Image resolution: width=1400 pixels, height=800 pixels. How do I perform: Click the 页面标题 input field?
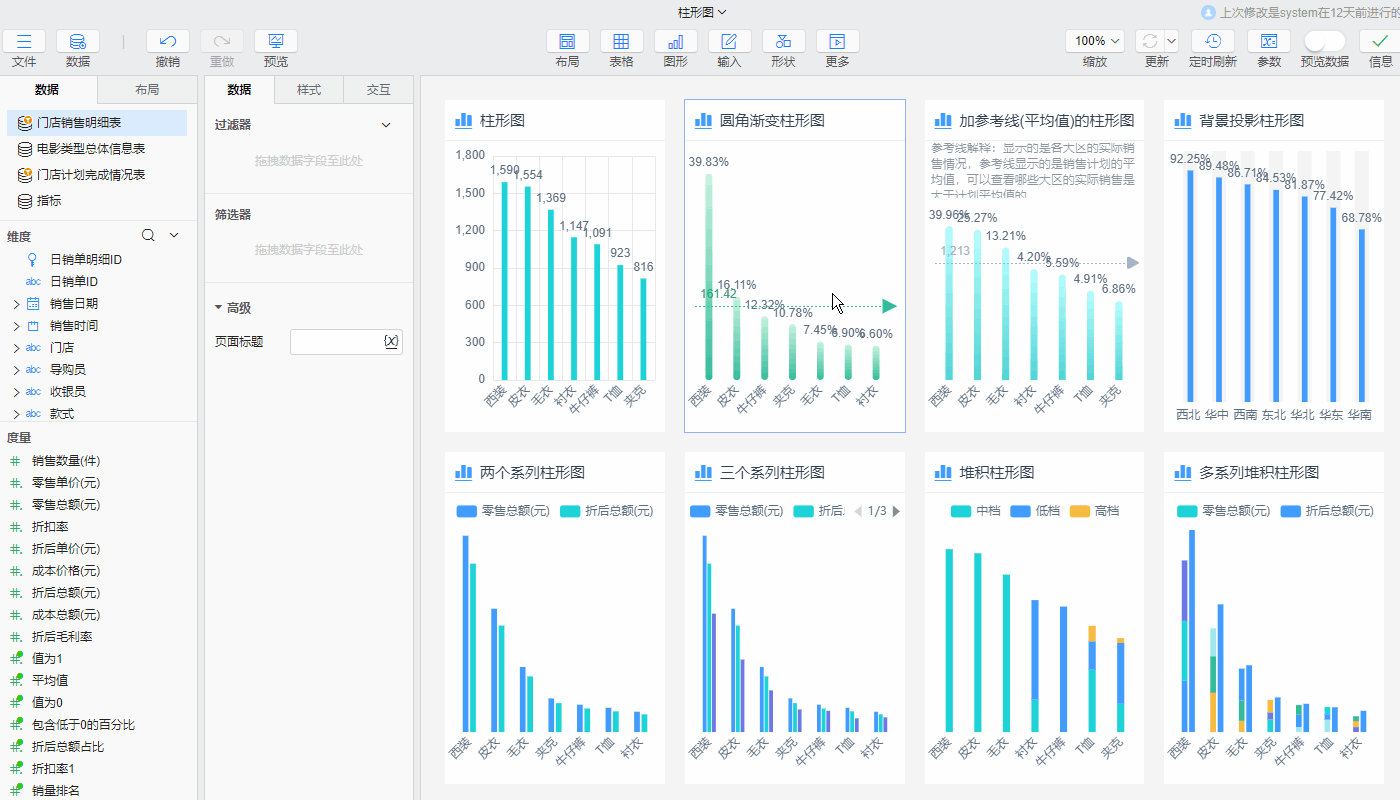[x=337, y=342]
